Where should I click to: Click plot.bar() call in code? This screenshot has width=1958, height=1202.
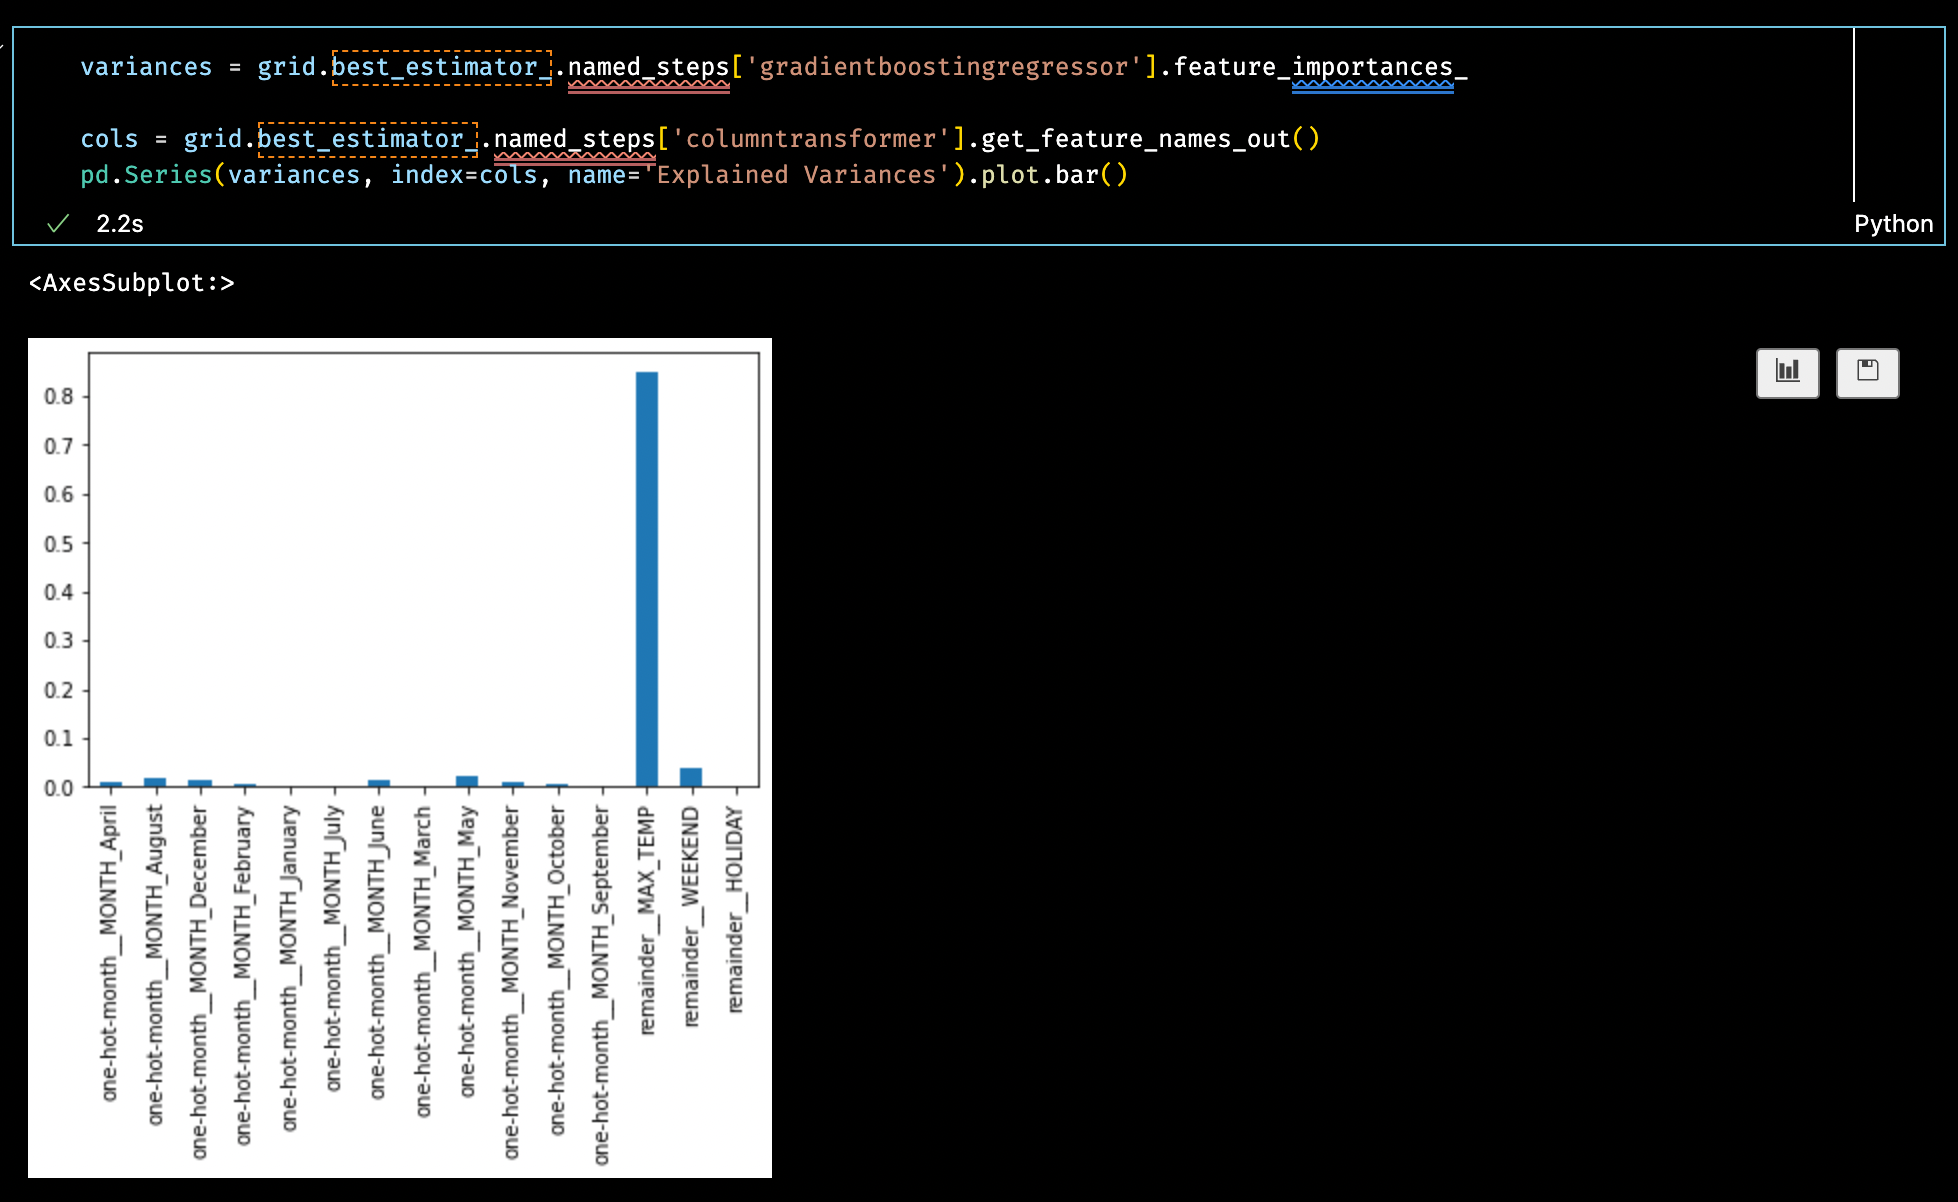[x=1055, y=175]
